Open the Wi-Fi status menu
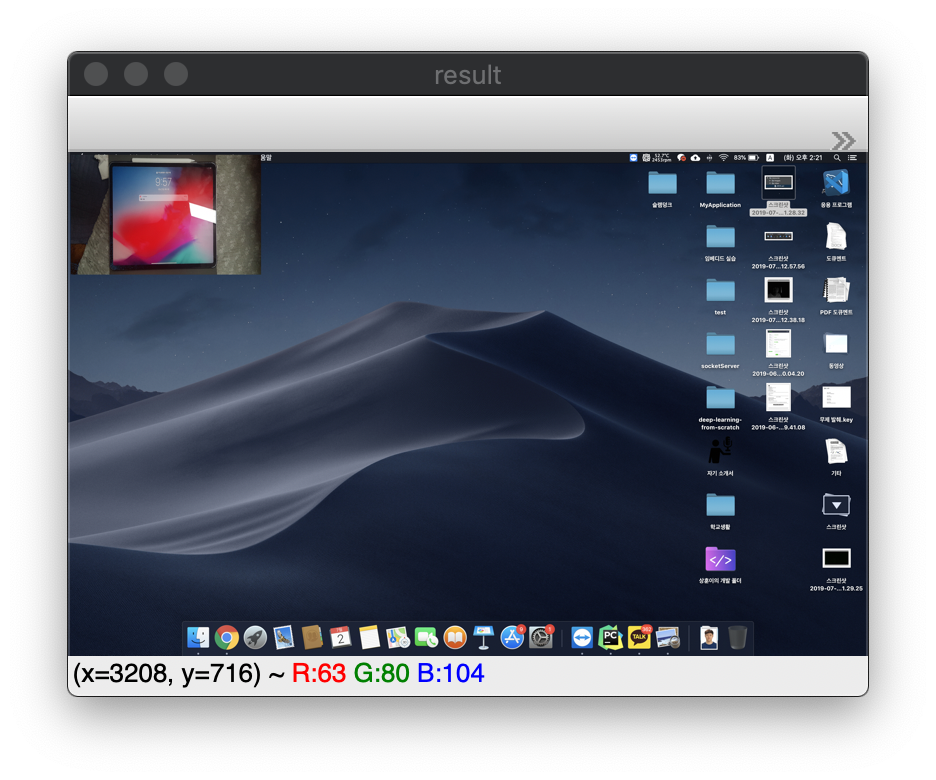This screenshot has width=936, height=780. click(x=723, y=158)
